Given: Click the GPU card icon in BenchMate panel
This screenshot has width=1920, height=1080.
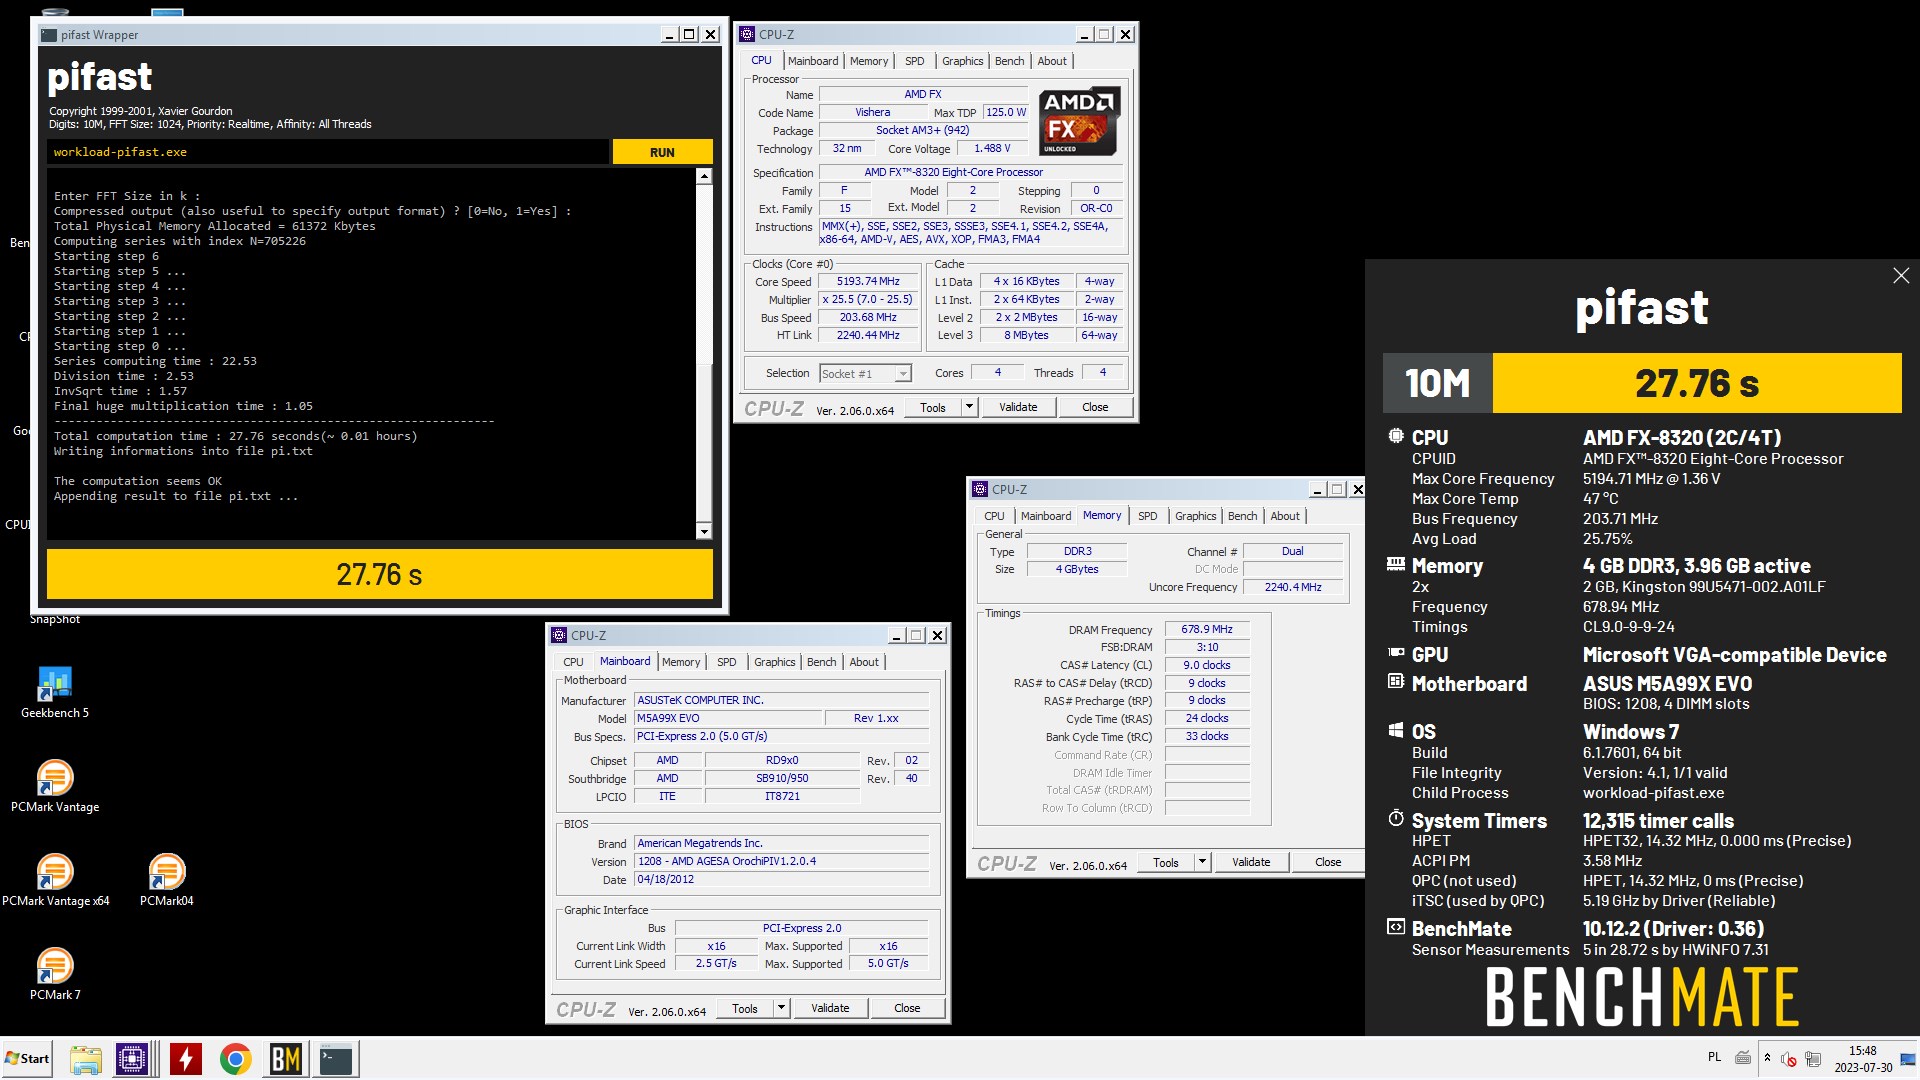Looking at the screenshot, I should click(x=1396, y=653).
